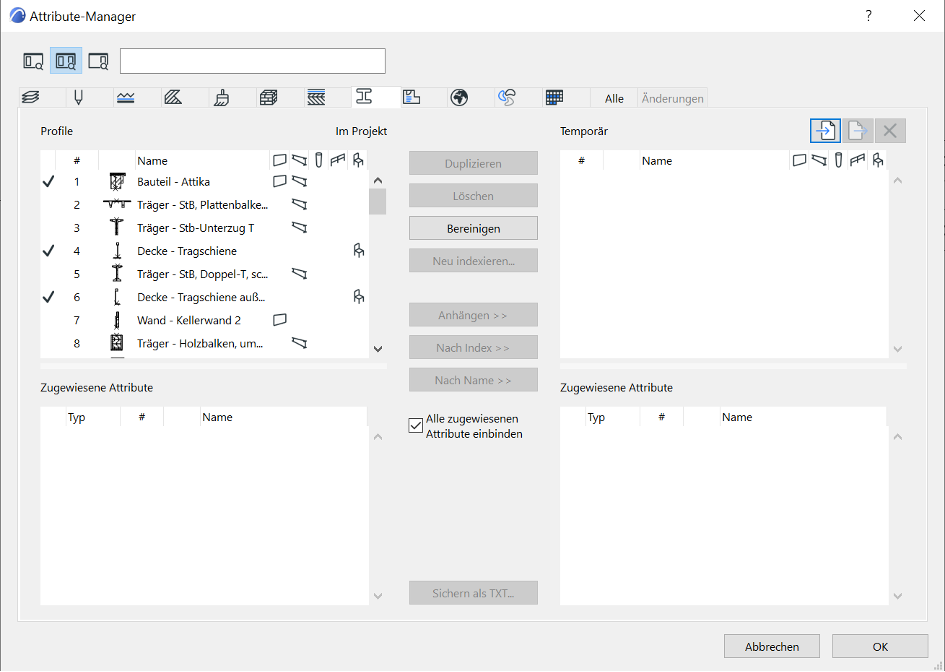Open the globe Cities tab
The image size is (945, 672).
coord(459,98)
